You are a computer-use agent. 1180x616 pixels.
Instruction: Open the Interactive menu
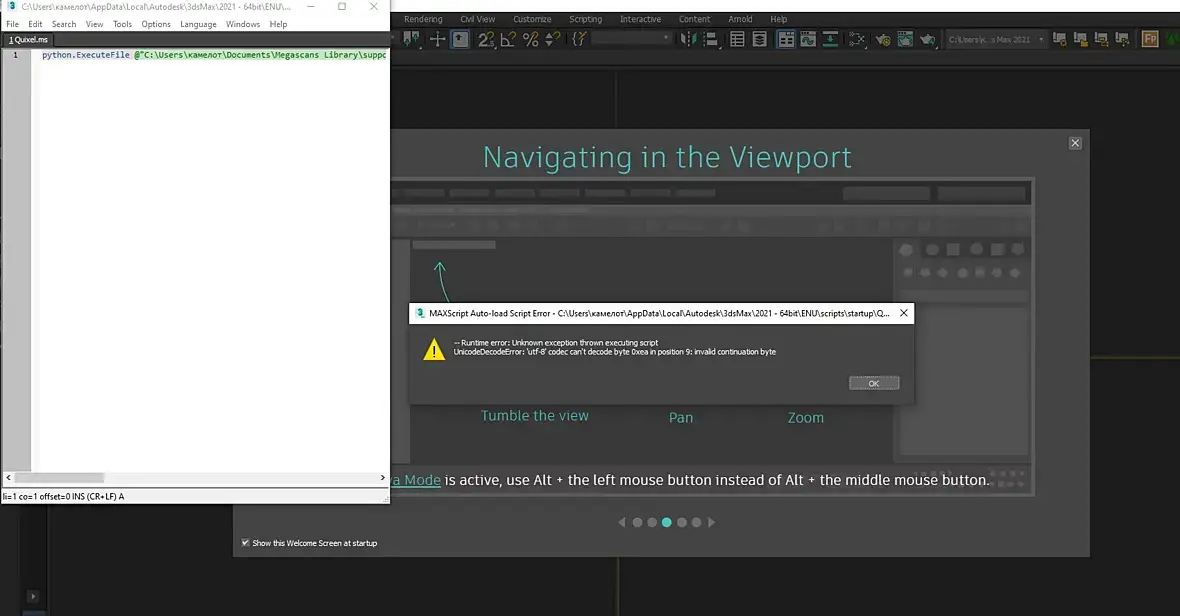click(x=640, y=19)
